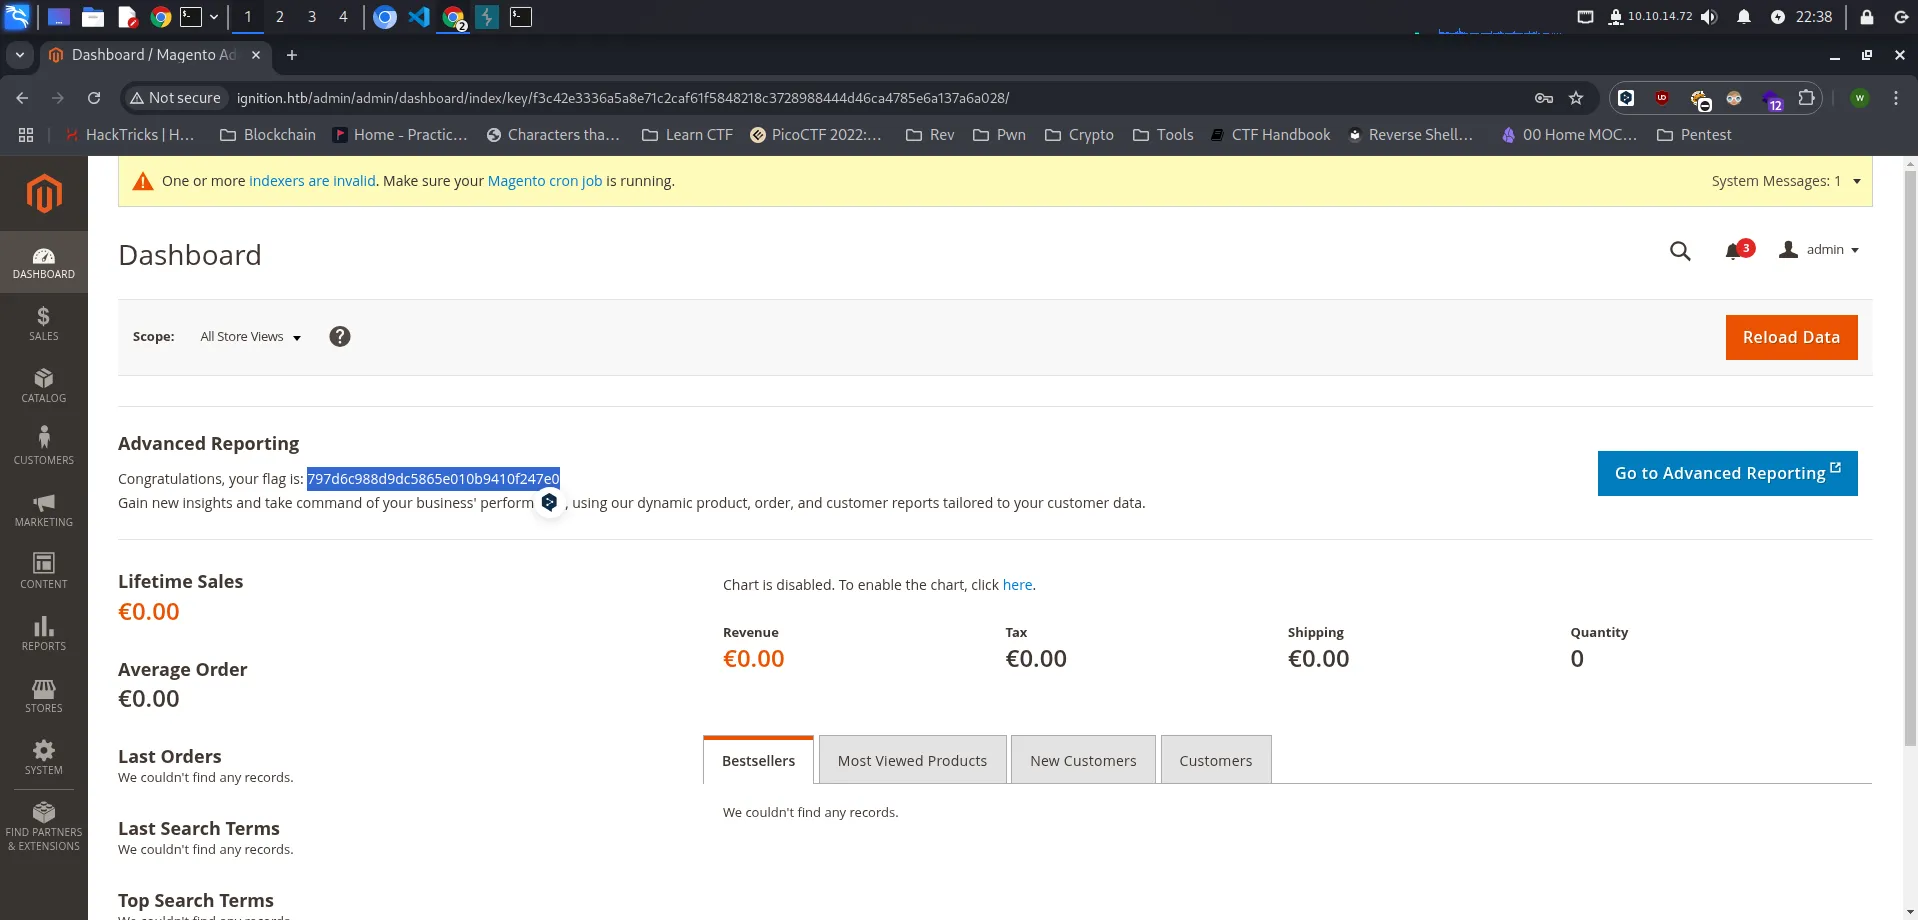Screen dimensions: 1918x920
Task: Click the Reload Data button
Action: click(1791, 337)
